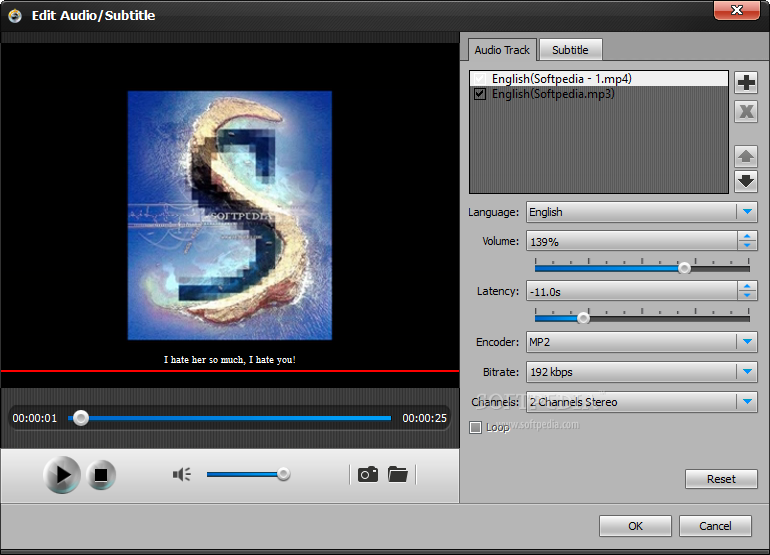Open the snapshot folder icon

pyautogui.click(x=398, y=474)
